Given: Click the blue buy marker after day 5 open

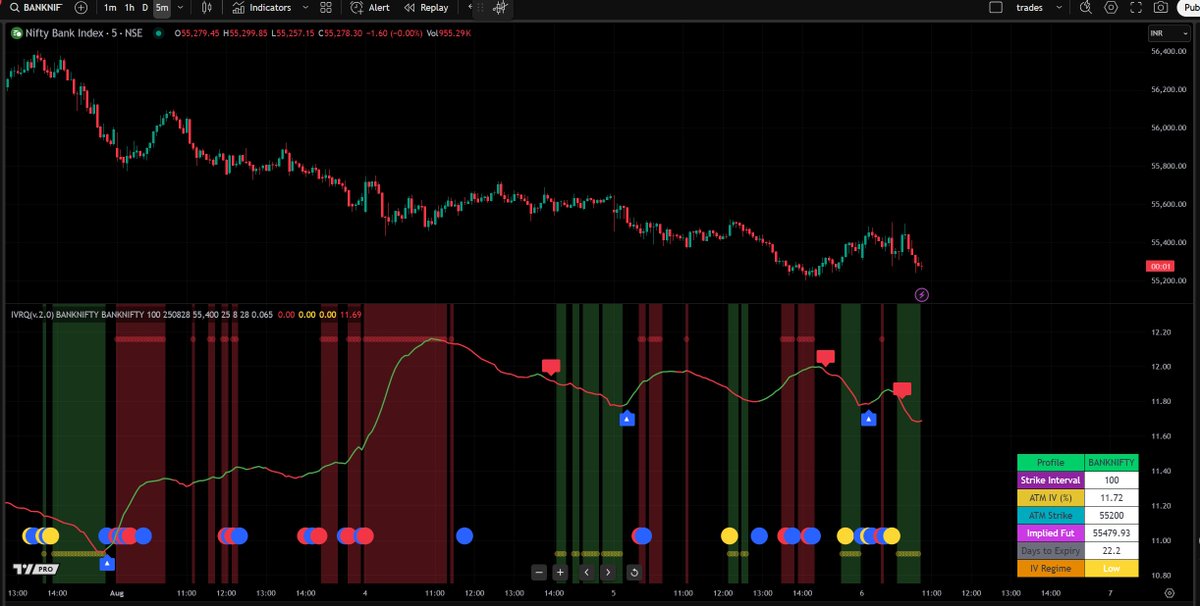Looking at the screenshot, I should click(x=627, y=419).
